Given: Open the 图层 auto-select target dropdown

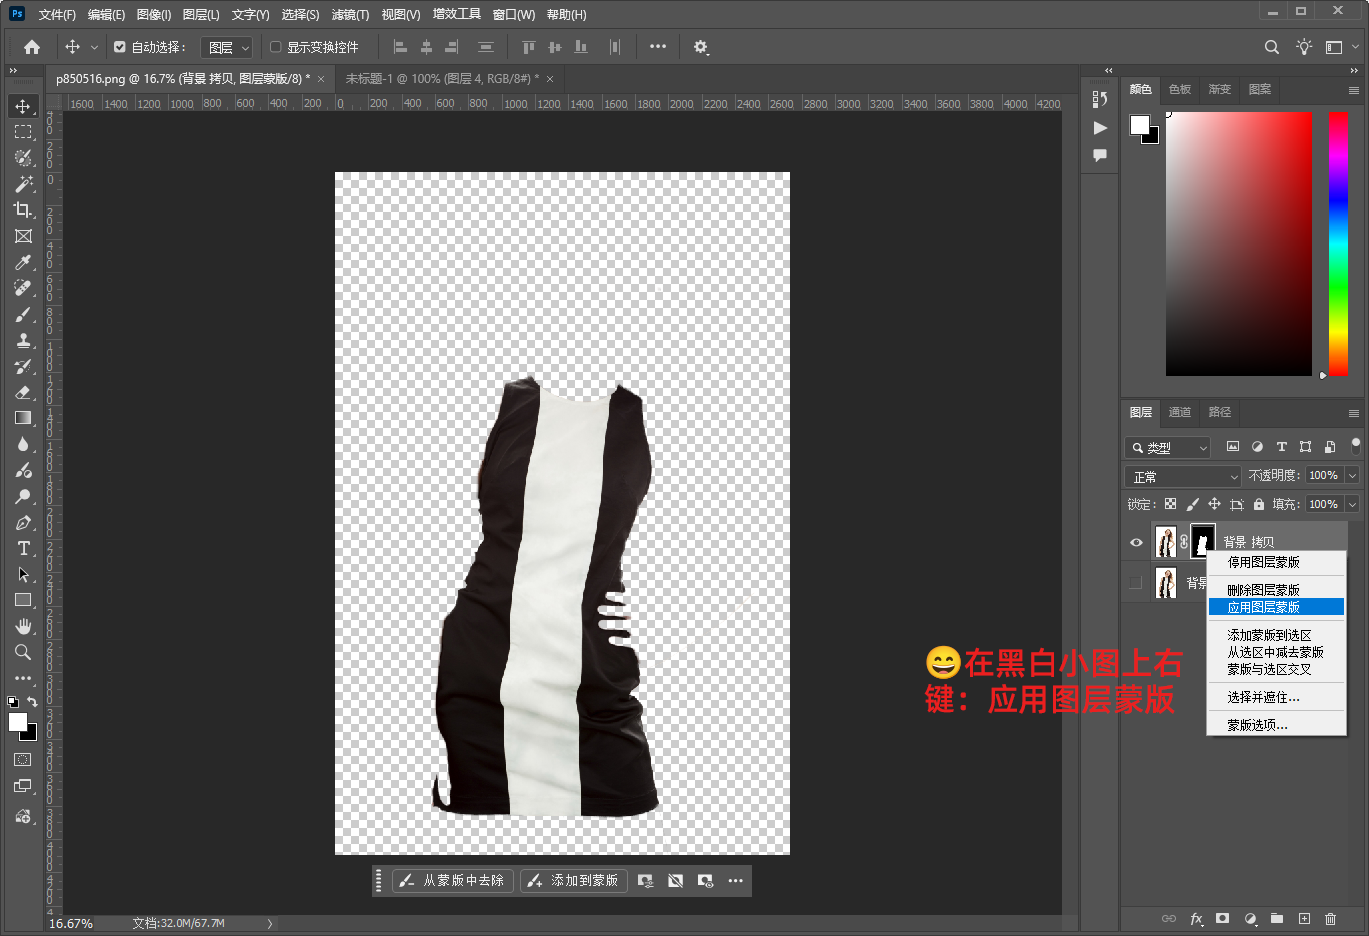Looking at the screenshot, I should (227, 47).
